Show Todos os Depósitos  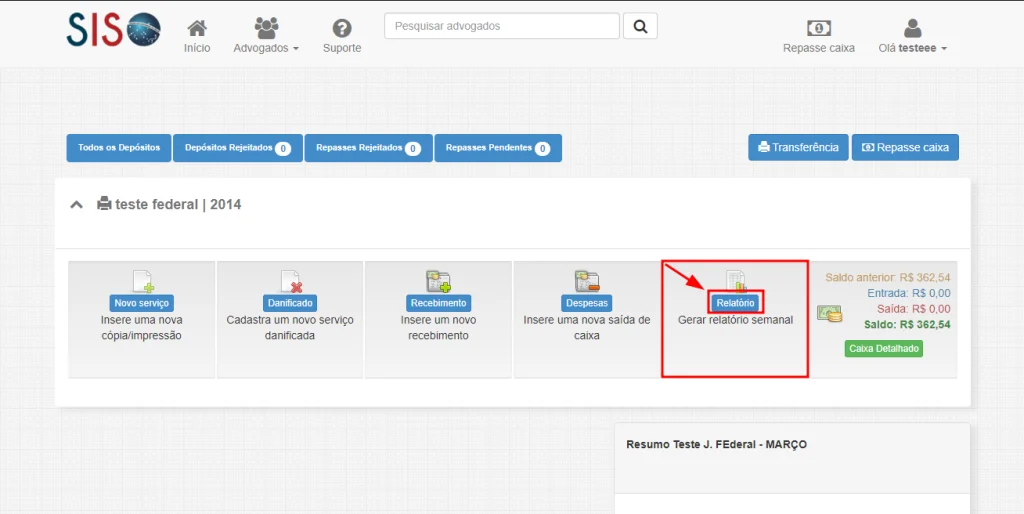[x=119, y=148]
